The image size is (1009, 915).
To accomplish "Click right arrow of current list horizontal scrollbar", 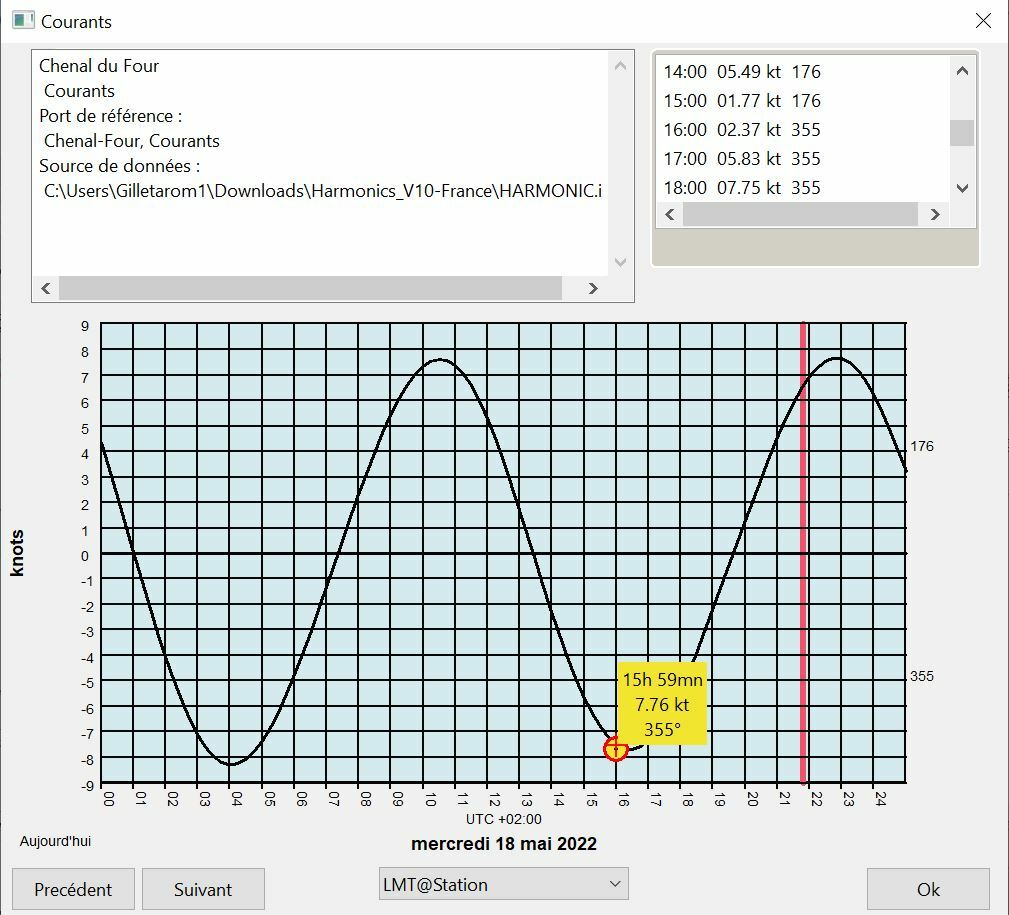I will pos(935,214).
